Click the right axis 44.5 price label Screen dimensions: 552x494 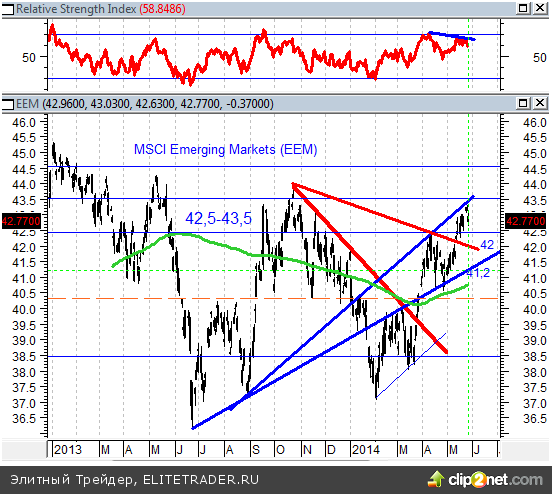click(x=534, y=169)
